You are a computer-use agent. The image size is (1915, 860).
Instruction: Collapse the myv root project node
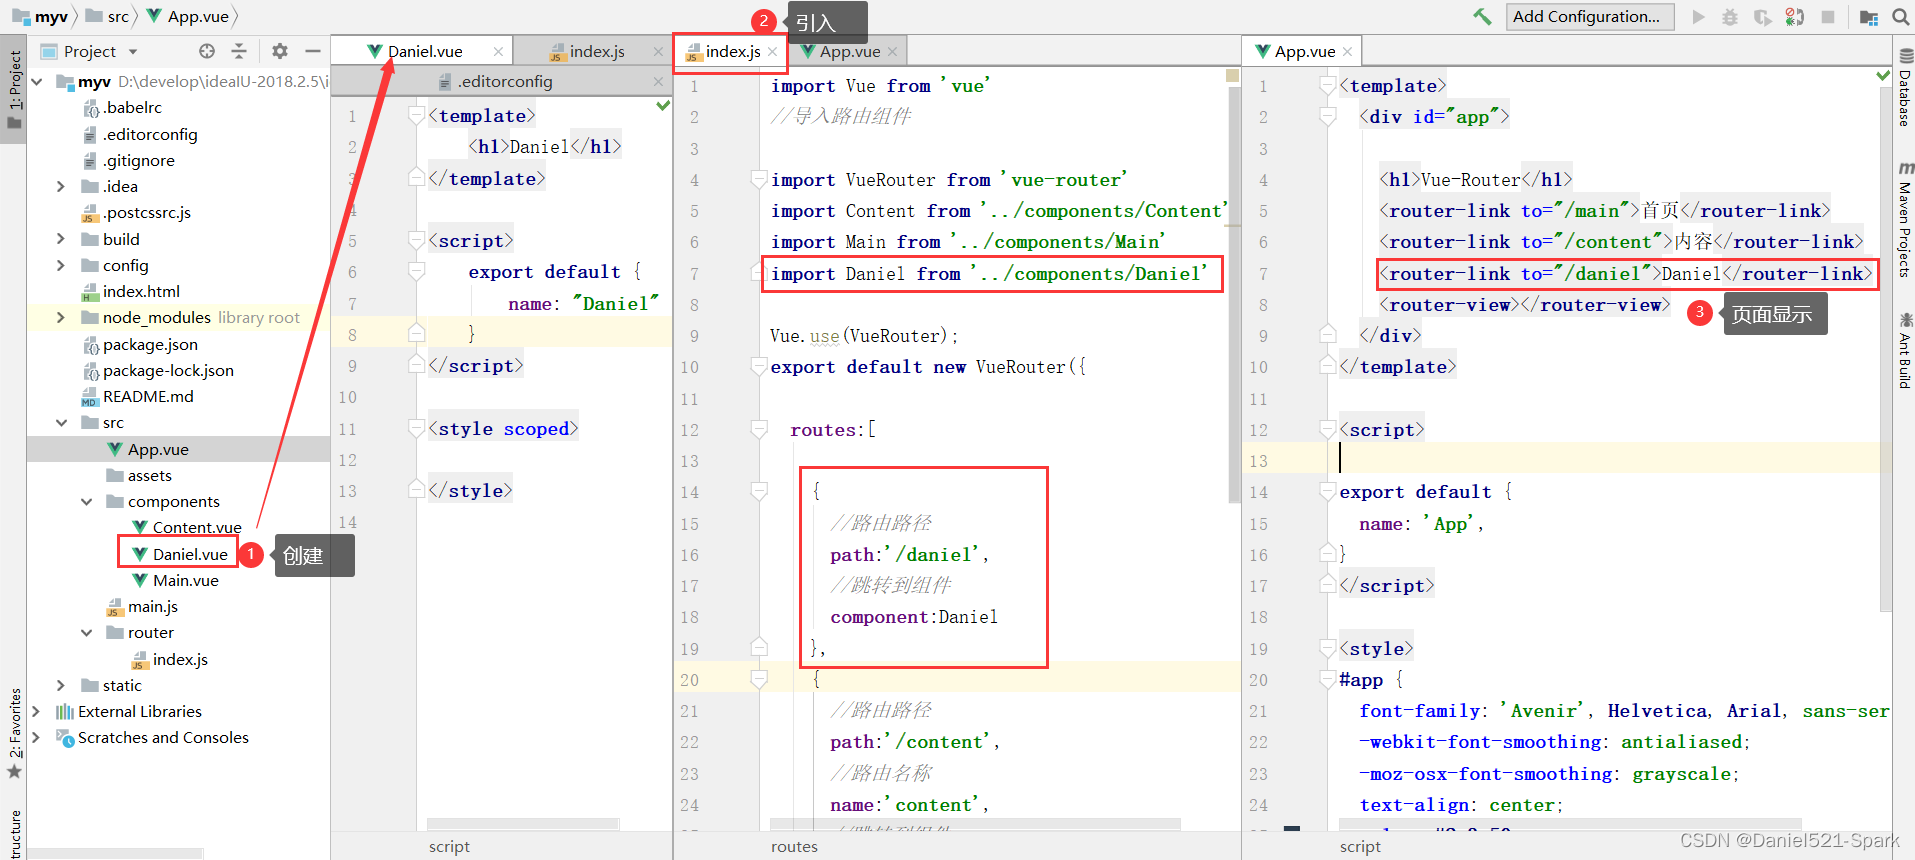coord(38,82)
